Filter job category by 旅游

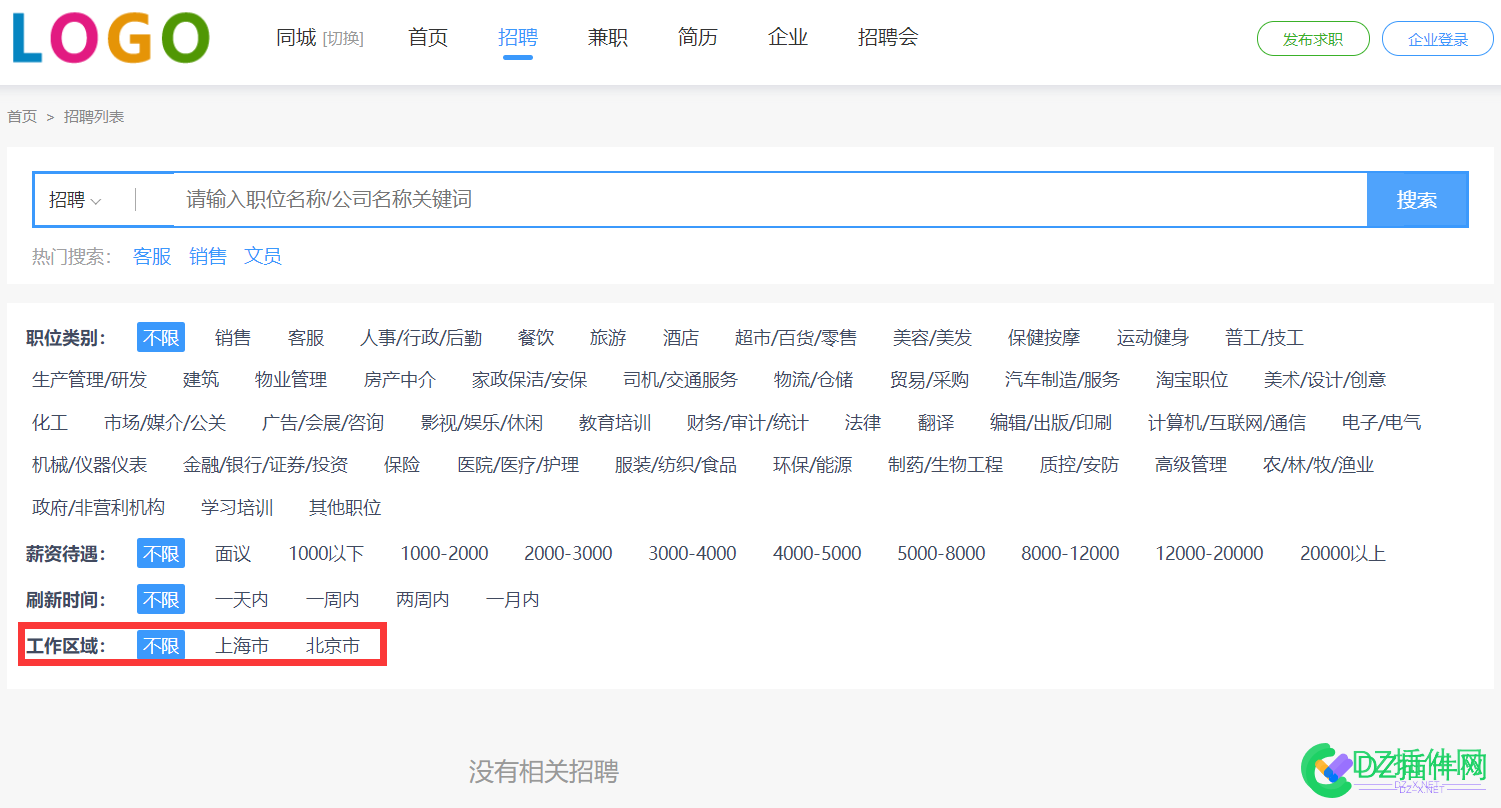click(x=608, y=338)
